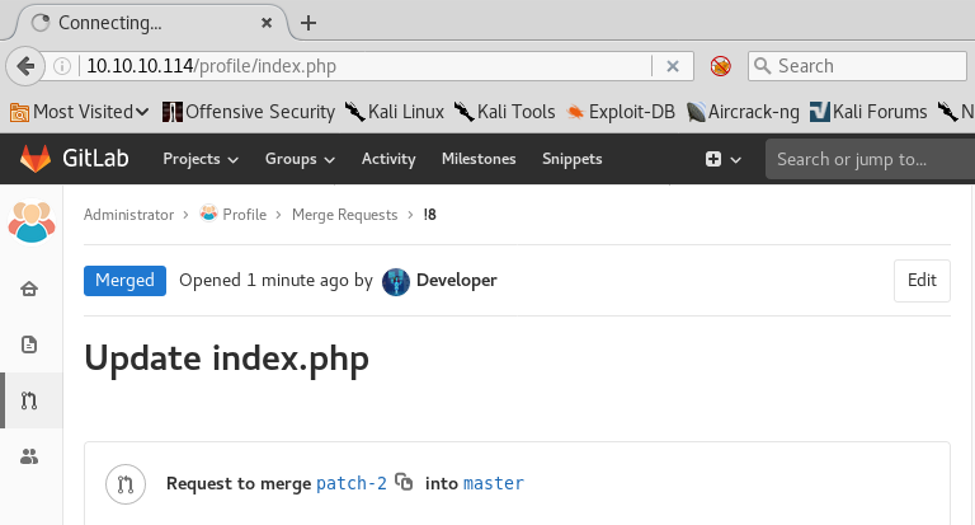This screenshot has width=975, height=525.
Task: Open the Most Visited bookmarks dropdown
Action: (80, 112)
